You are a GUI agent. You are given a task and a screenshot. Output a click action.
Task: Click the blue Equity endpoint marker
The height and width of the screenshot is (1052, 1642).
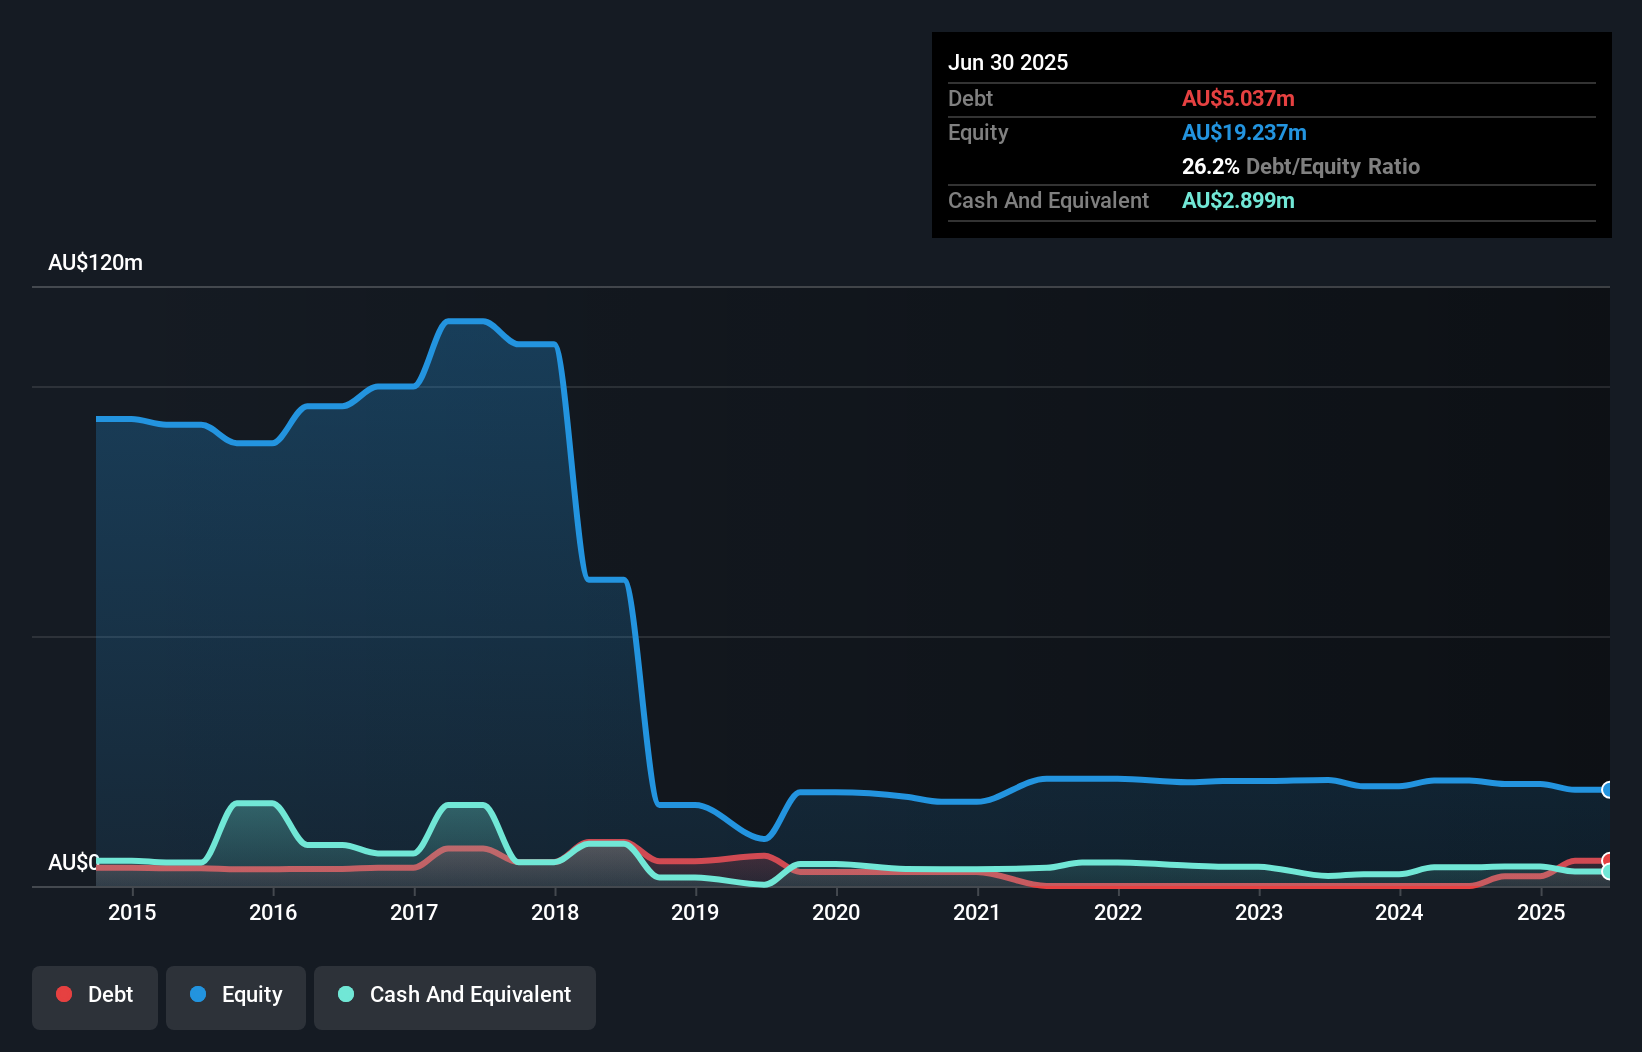(1608, 790)
